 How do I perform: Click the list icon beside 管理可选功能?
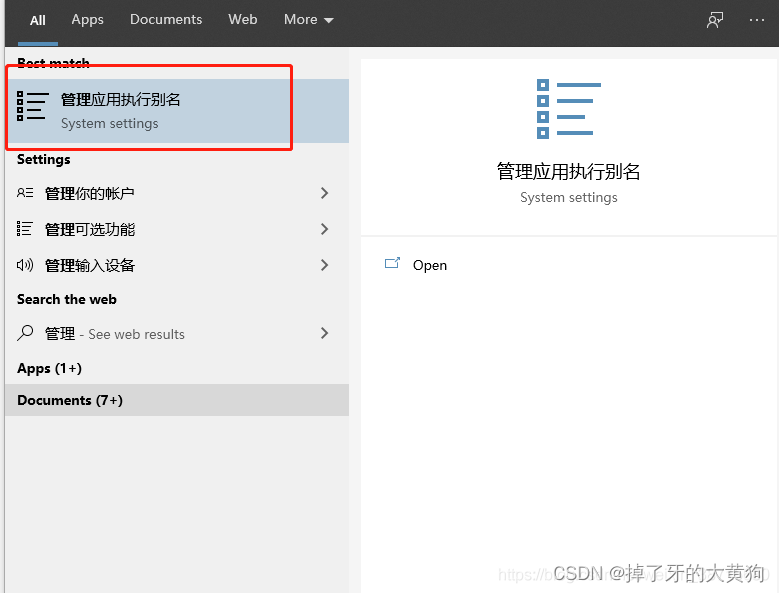click(x=24, y=228)
